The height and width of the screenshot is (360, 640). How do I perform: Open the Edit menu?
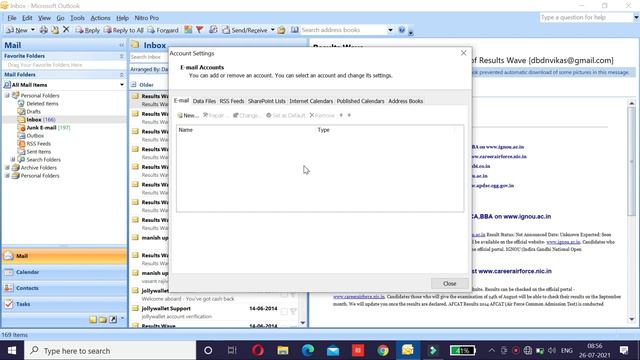point(27,18)
